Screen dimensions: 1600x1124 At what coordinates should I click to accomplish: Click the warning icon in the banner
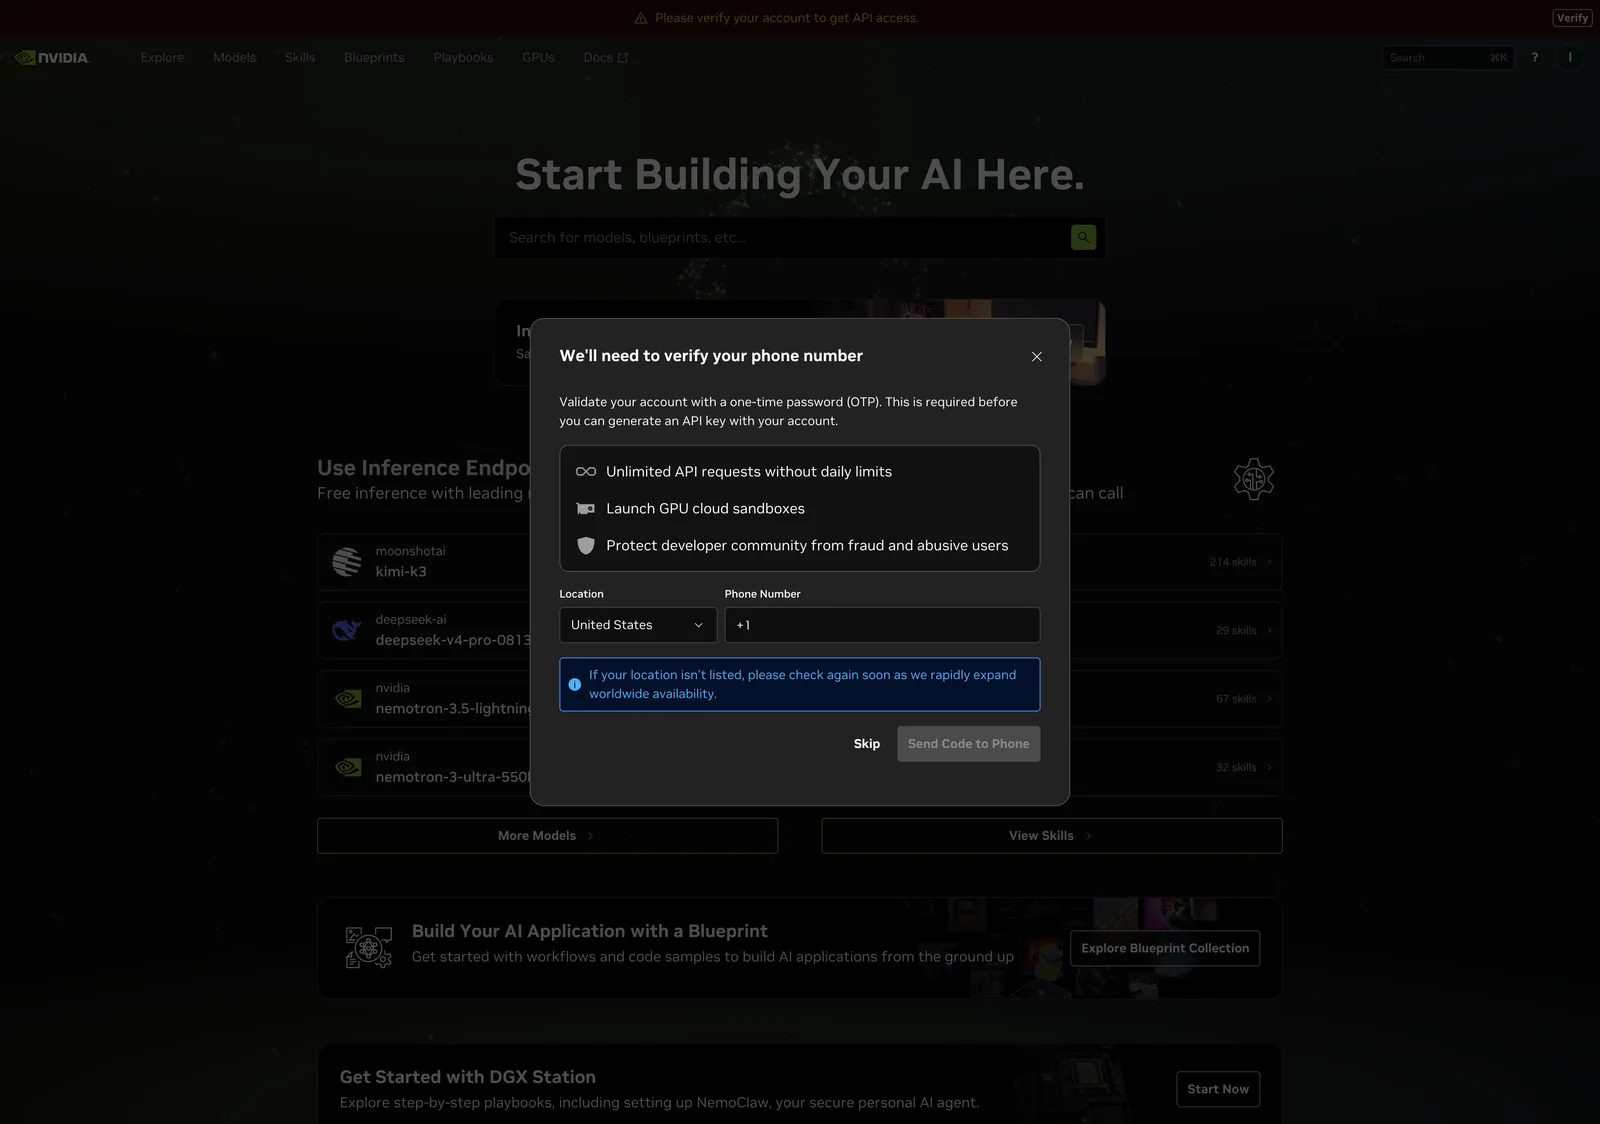(x=641, y=18)
